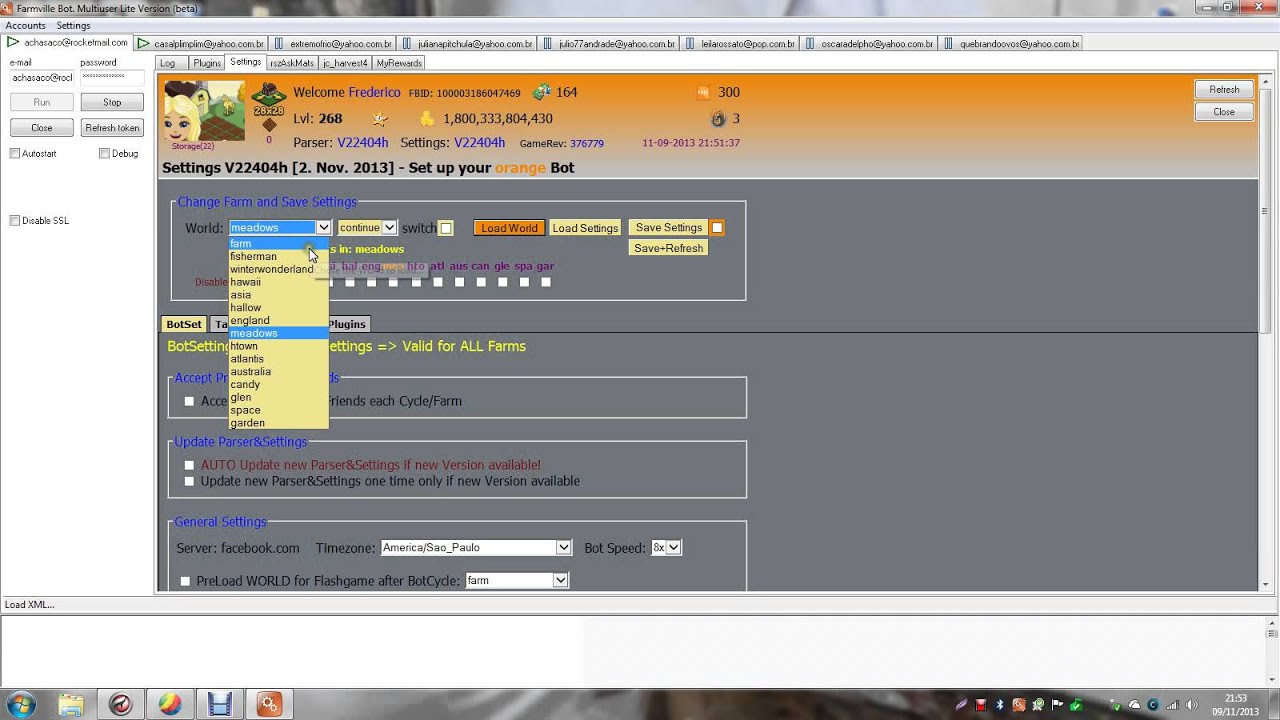
Task: Click green play icon on achasaco account tab
Action: [13, 43]
